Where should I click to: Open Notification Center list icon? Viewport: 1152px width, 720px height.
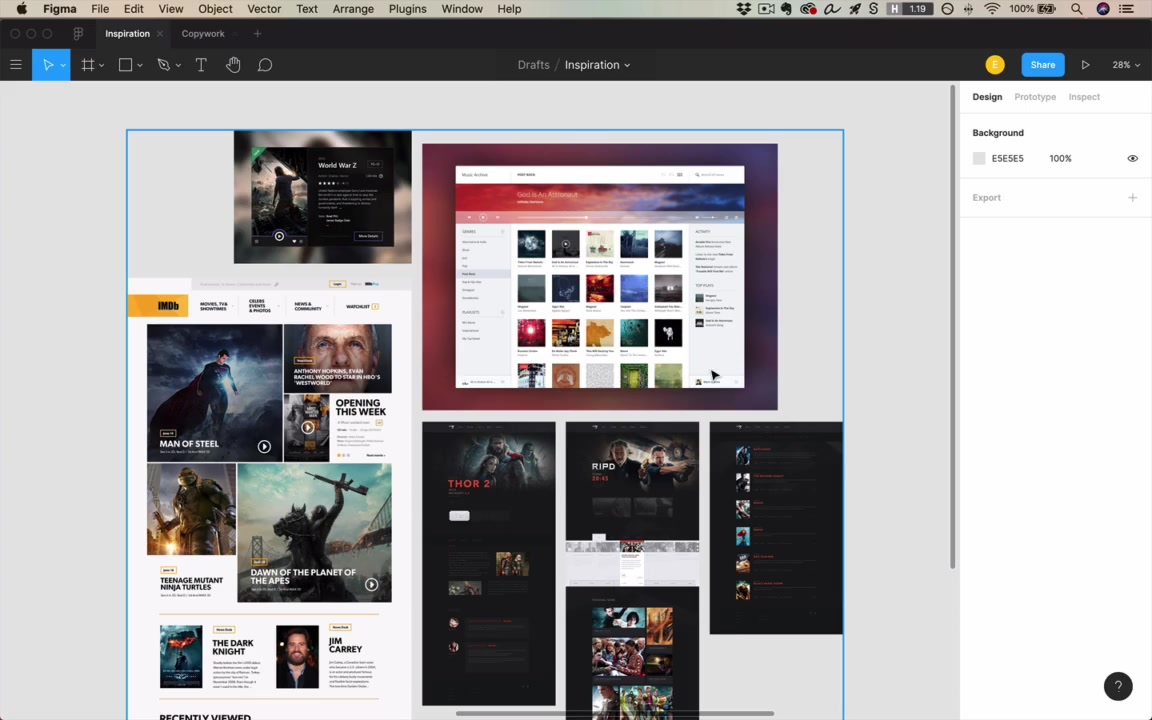click(x=1126, y=9)
